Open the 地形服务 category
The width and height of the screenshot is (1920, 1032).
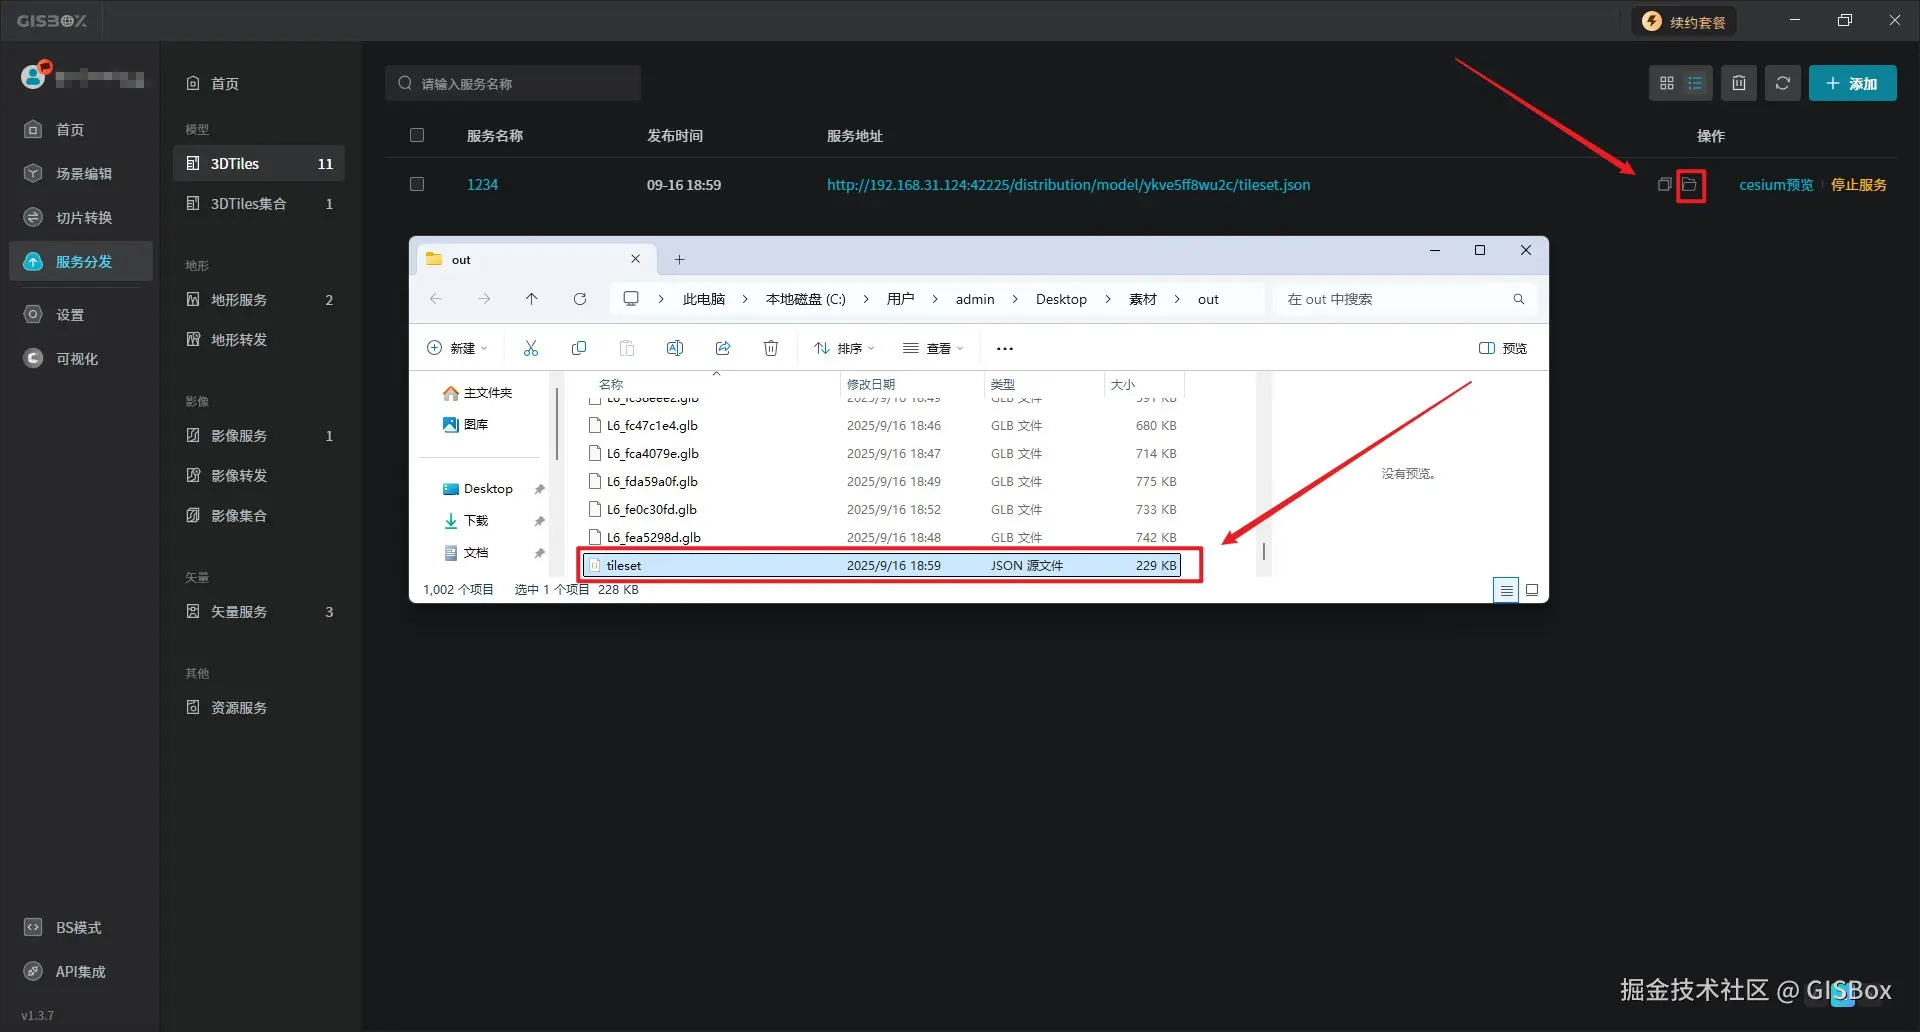260,300
